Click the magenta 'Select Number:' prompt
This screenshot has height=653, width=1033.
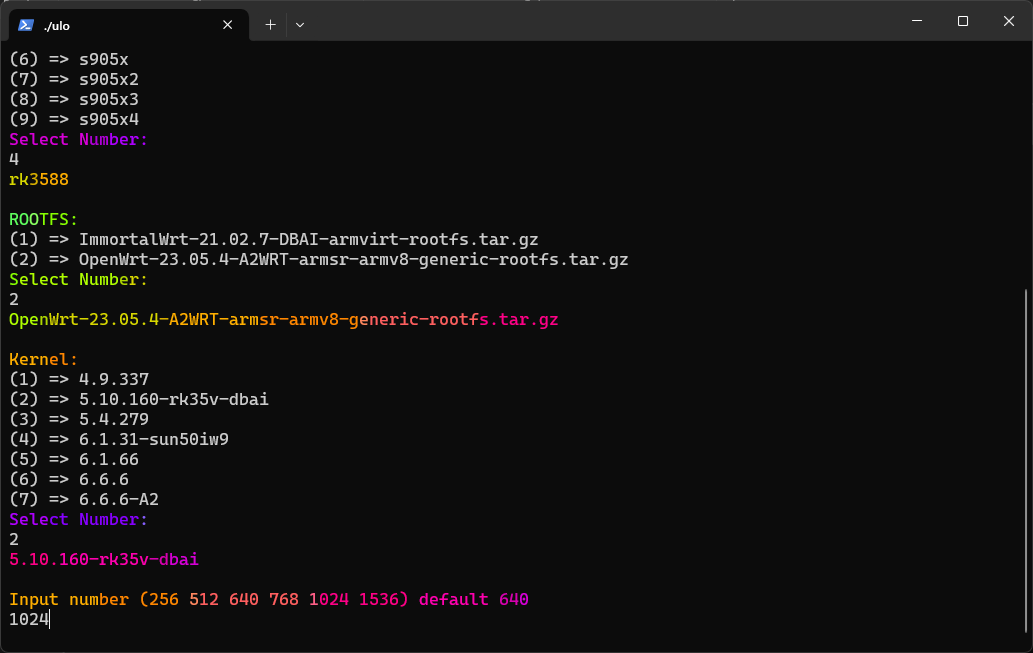pyautogui.click(x=78, y=140)
